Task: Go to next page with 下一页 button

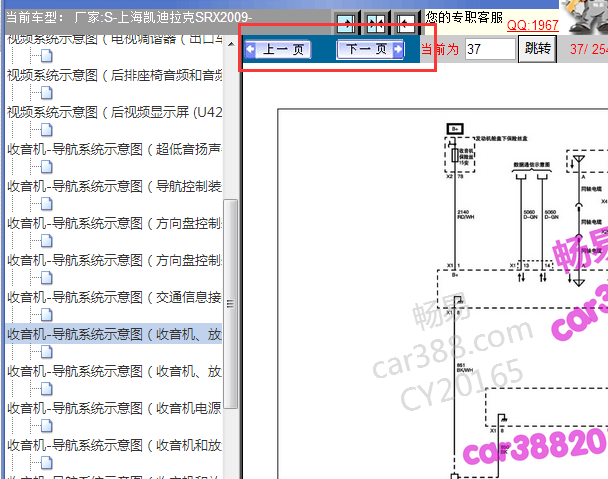Action: (x=370, y=49)
